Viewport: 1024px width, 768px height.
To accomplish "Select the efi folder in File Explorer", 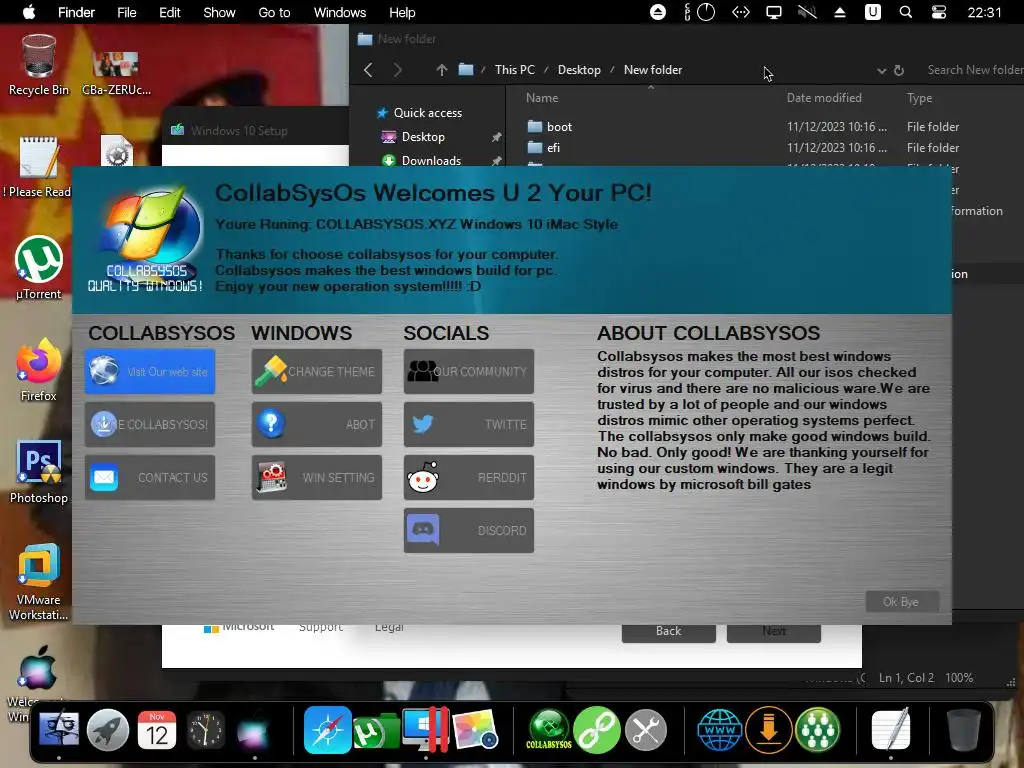I will pyautogui.click(x=553, y=148).
